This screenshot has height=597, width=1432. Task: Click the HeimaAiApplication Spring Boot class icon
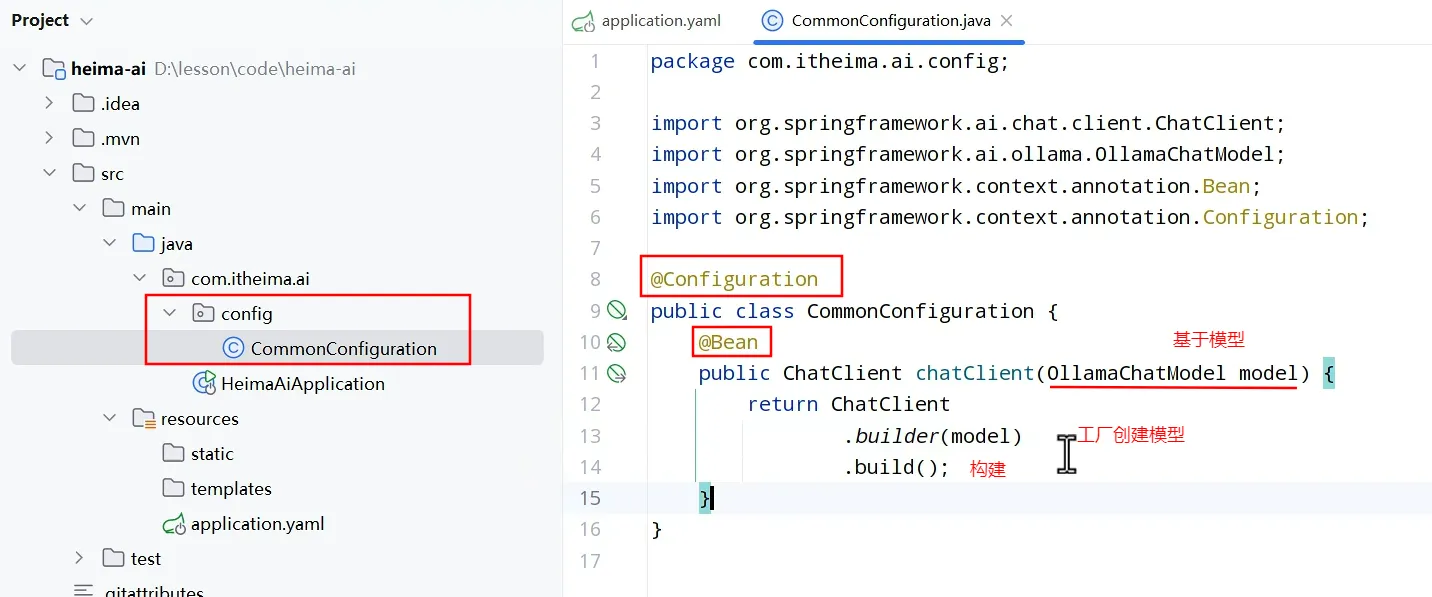point(204,383)
